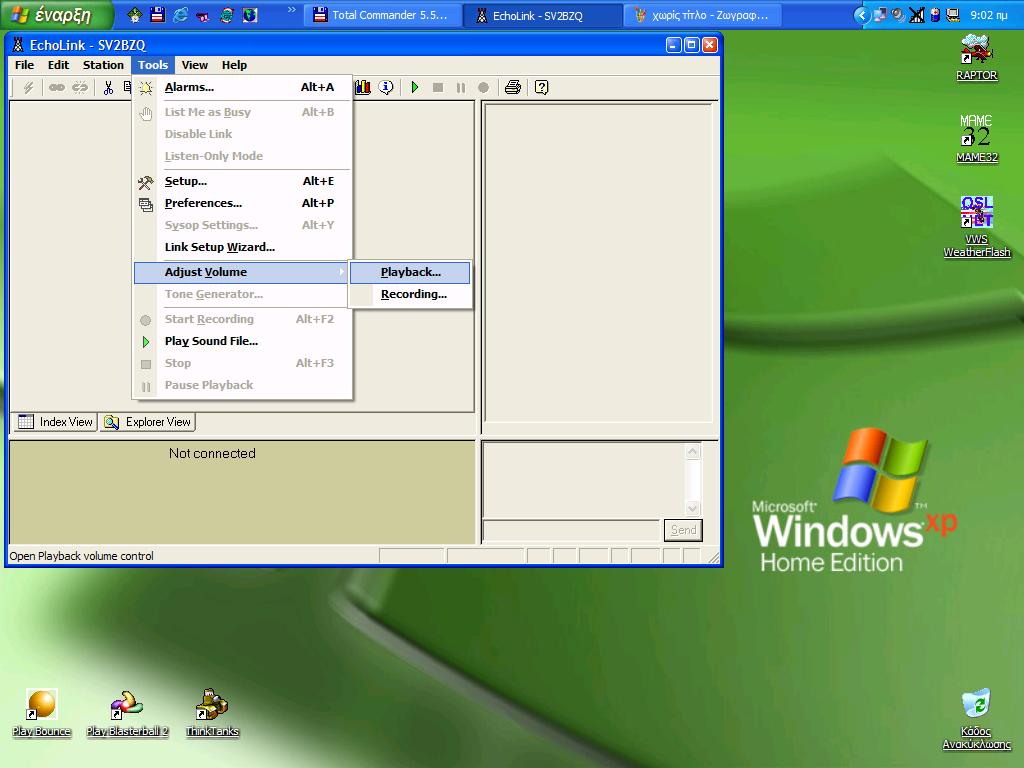Viewport: 1024px width, 768px height.
Task: Click the gray stop square in the toolbar
Action: 438,88
